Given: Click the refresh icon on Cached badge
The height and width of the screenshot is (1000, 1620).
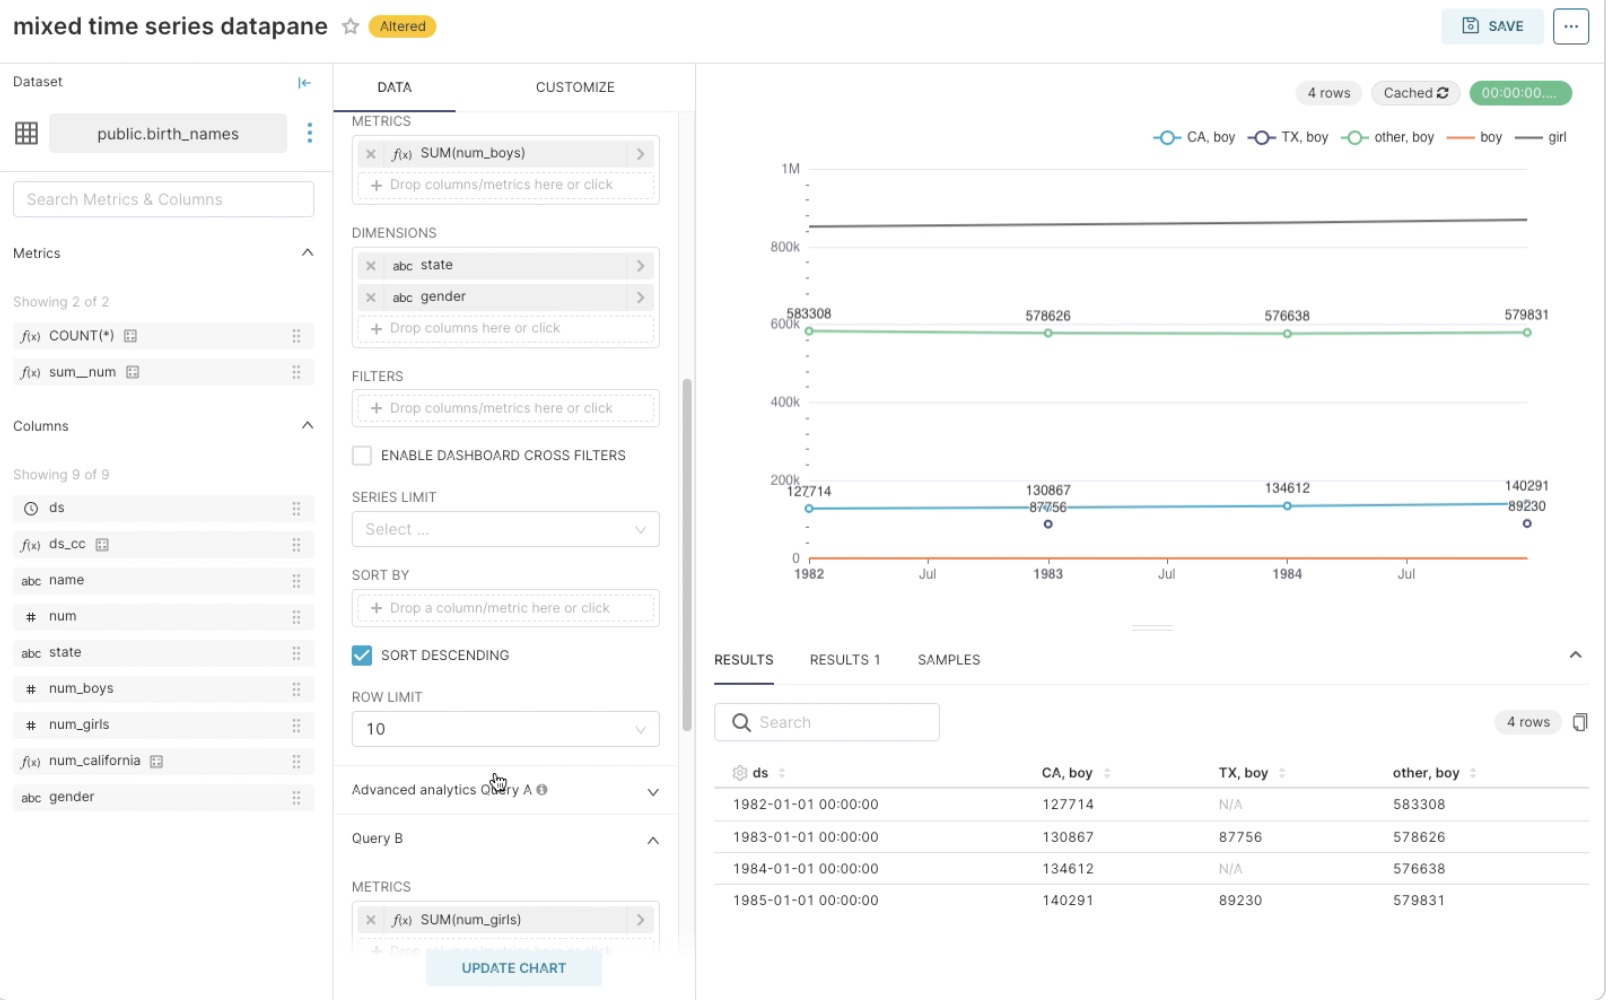Looking at the screenshot, I should pyautogui.click(x=1442, y=93).
